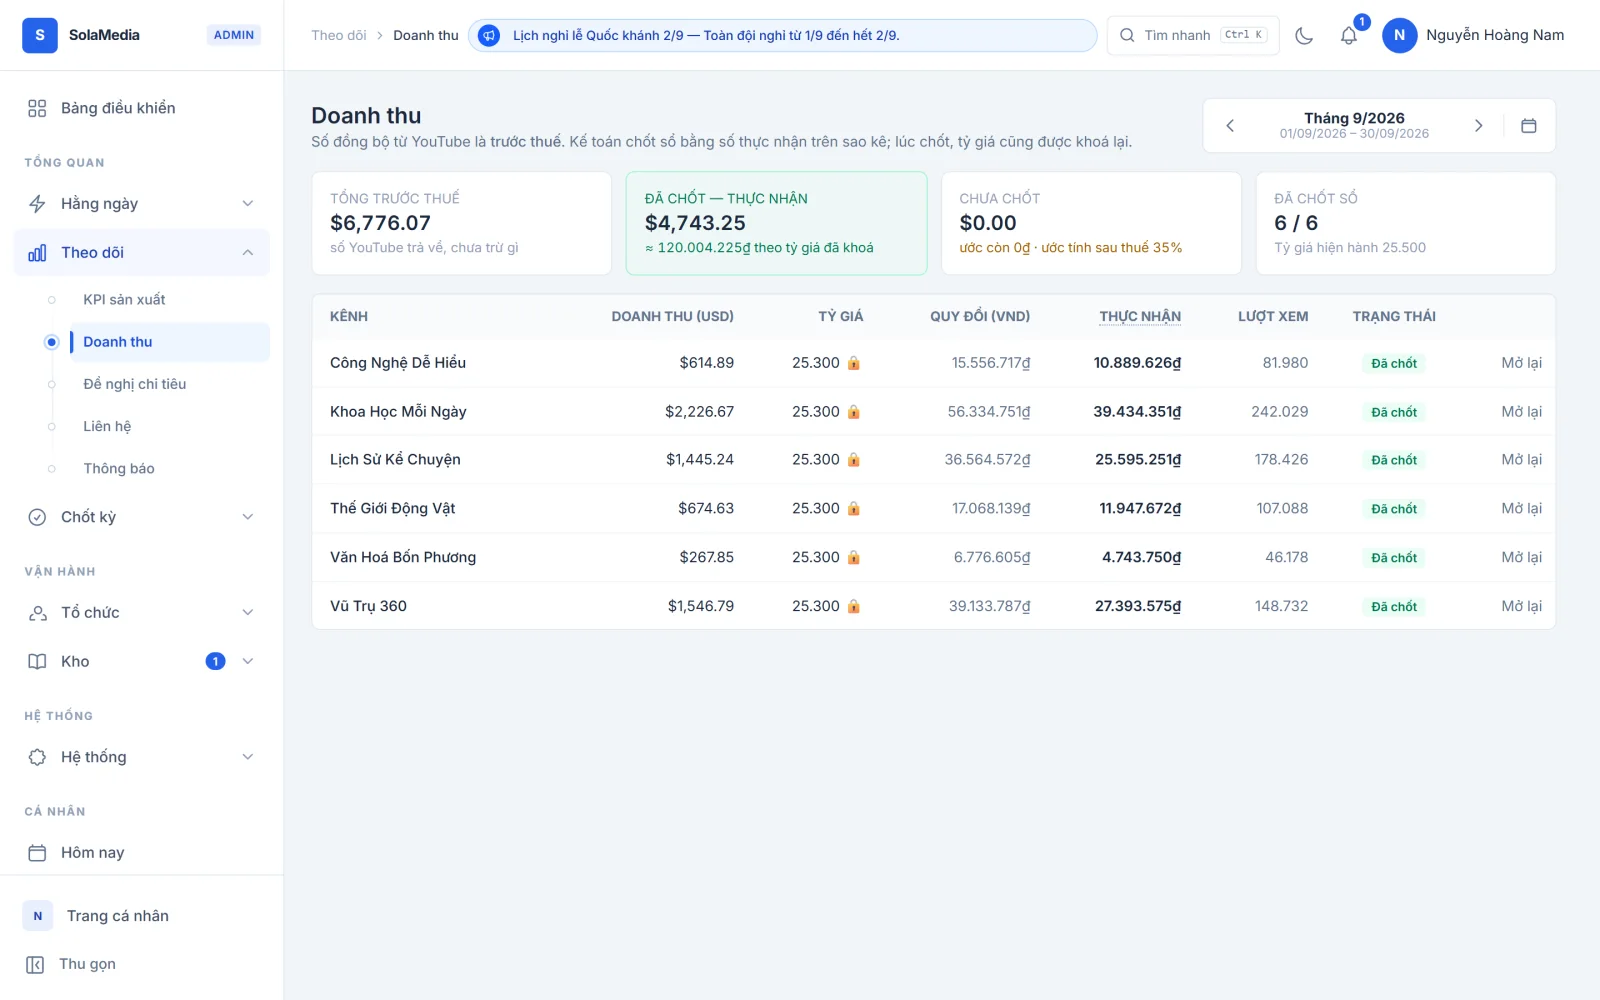The image size is (1600, 1000).
Task: Click the Hằng ngày lightning icon
Action: pyautogui.click(x=37, y=204)
